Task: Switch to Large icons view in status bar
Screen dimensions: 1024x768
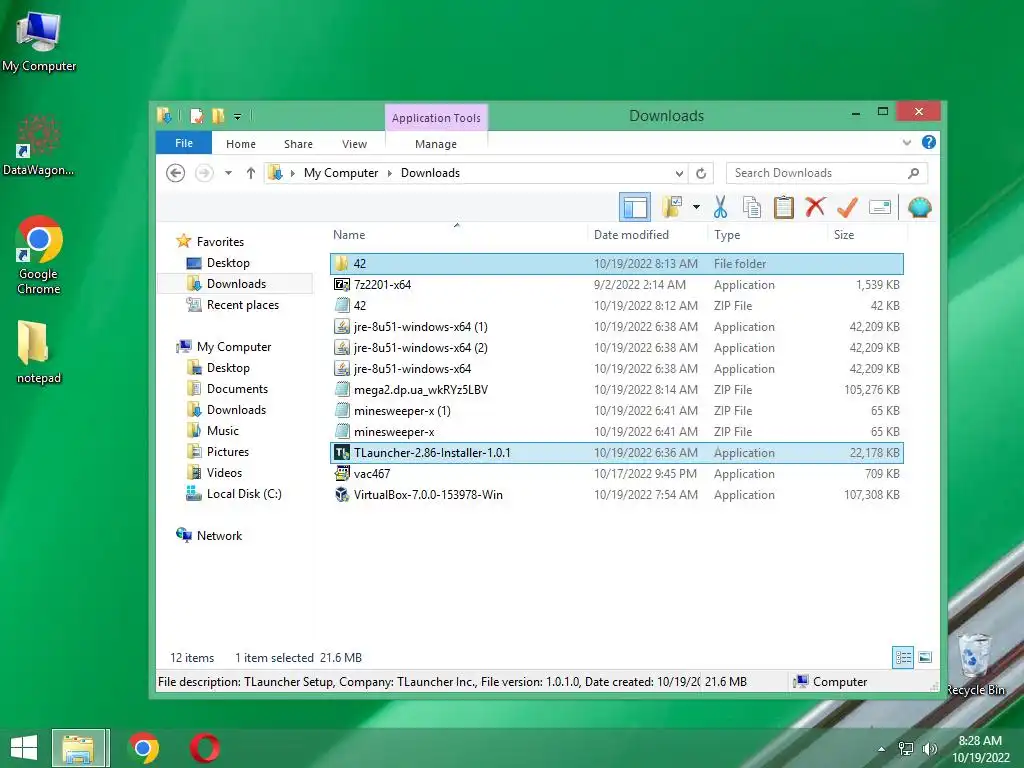Action: click(x=925, y=657)
